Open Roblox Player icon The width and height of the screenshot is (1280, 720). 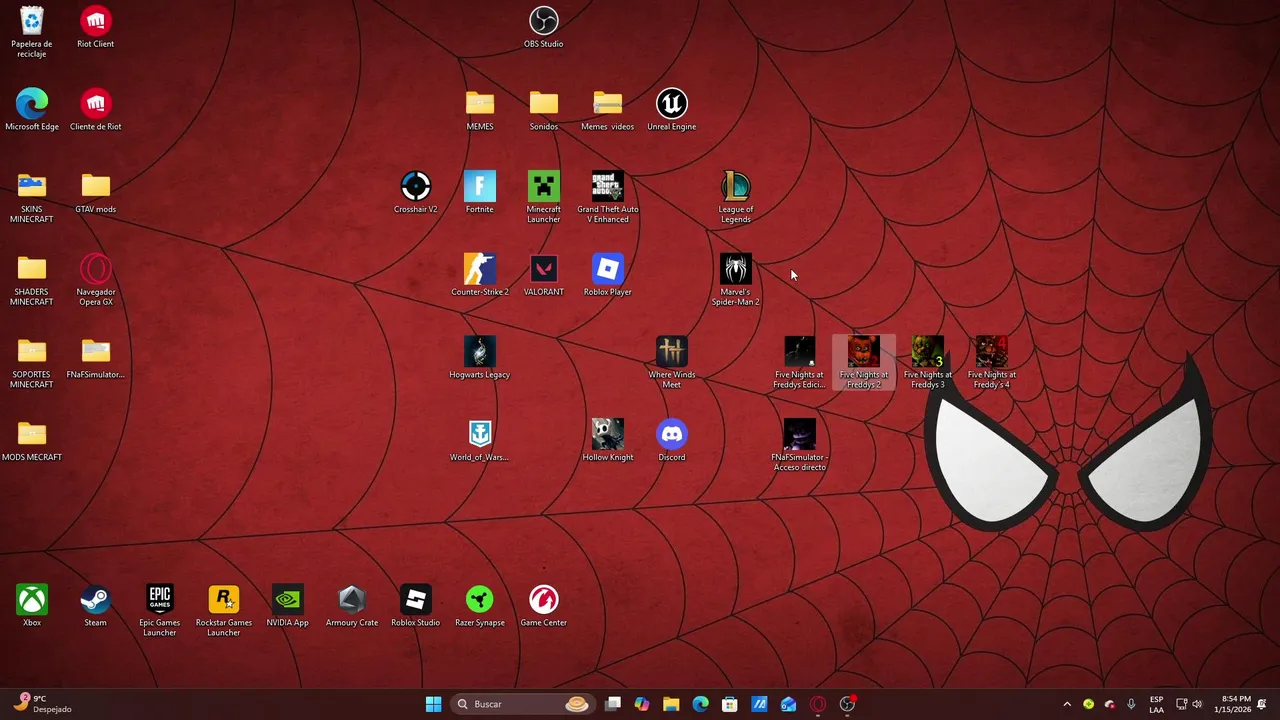point(607,276)
